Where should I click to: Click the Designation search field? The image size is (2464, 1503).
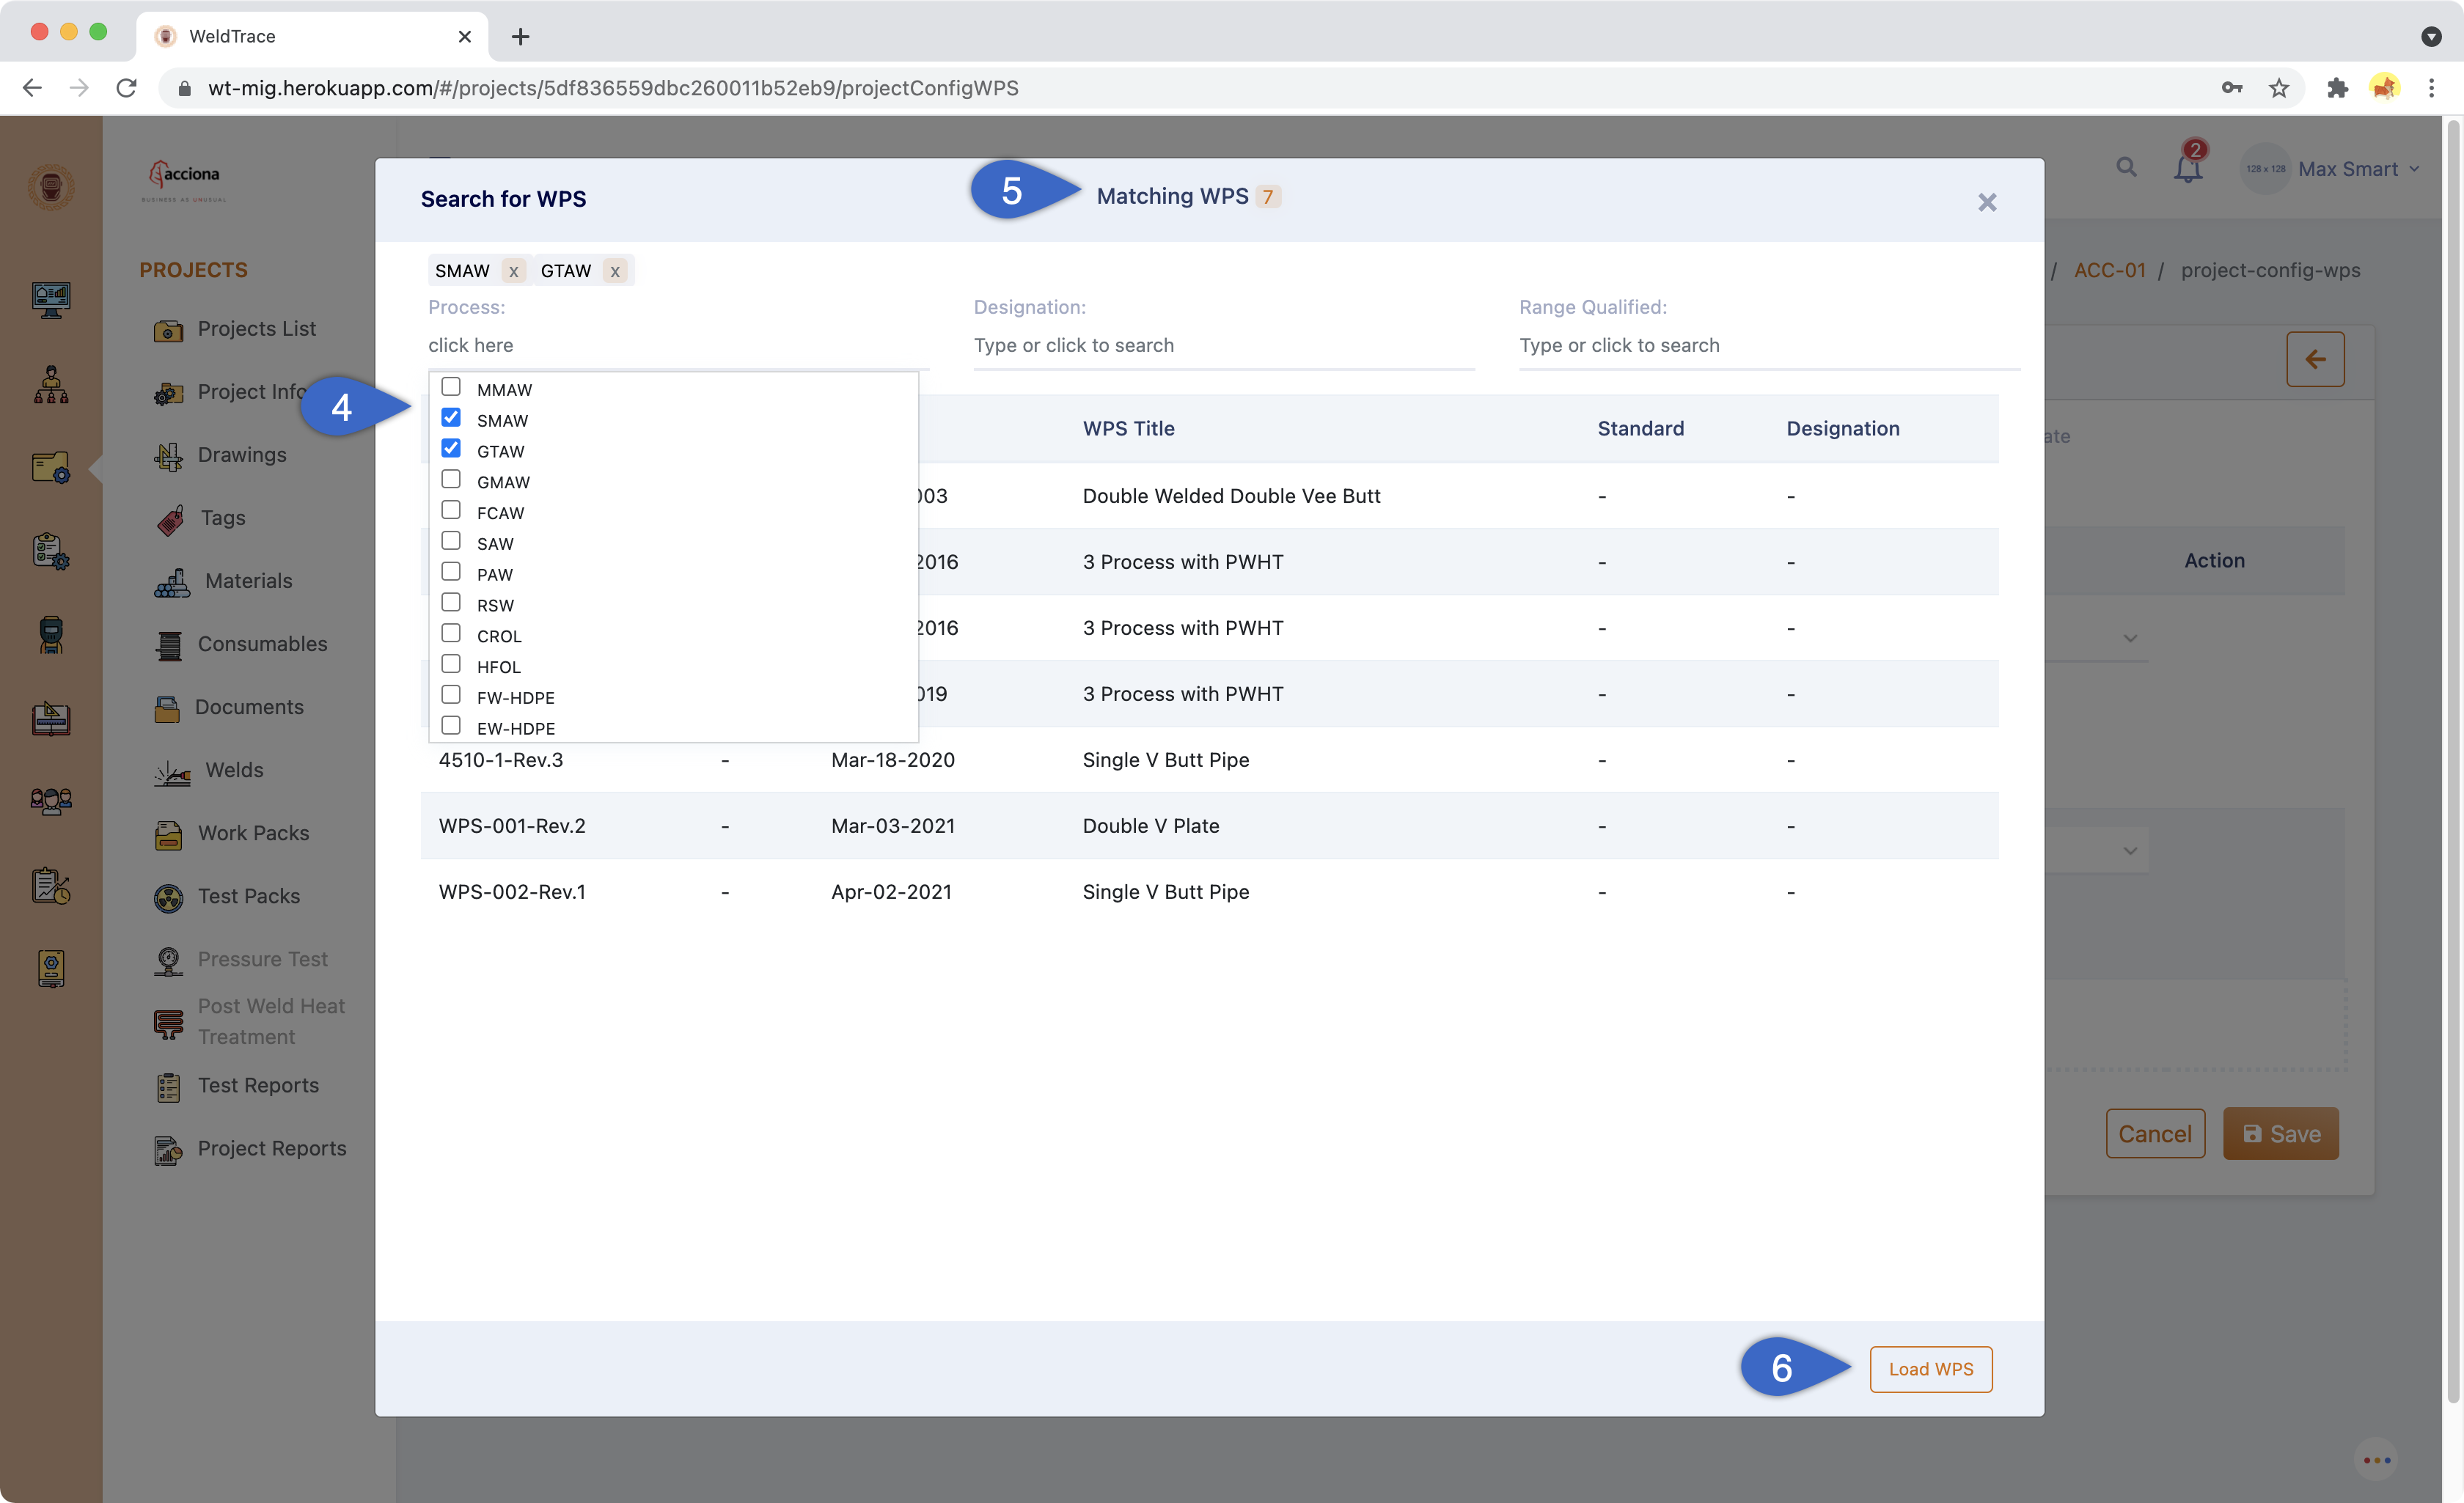click(1224, 345)
